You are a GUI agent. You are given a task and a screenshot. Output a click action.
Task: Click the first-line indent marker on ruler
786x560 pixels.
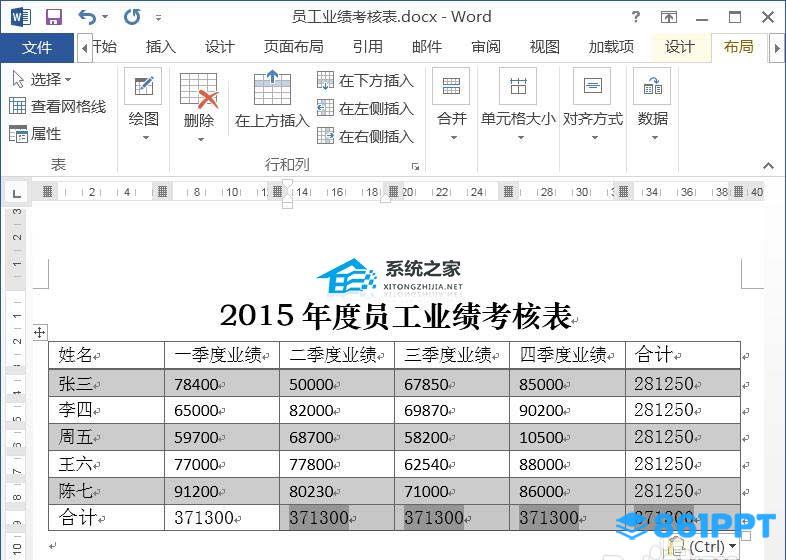click(288, 183)
